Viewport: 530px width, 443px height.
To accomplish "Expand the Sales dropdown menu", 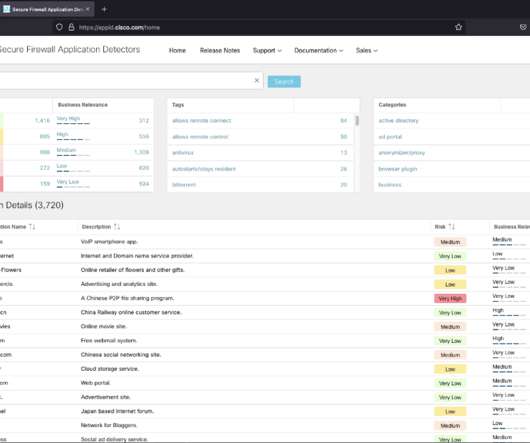I will pyautogui.click(x=366, y=50).
